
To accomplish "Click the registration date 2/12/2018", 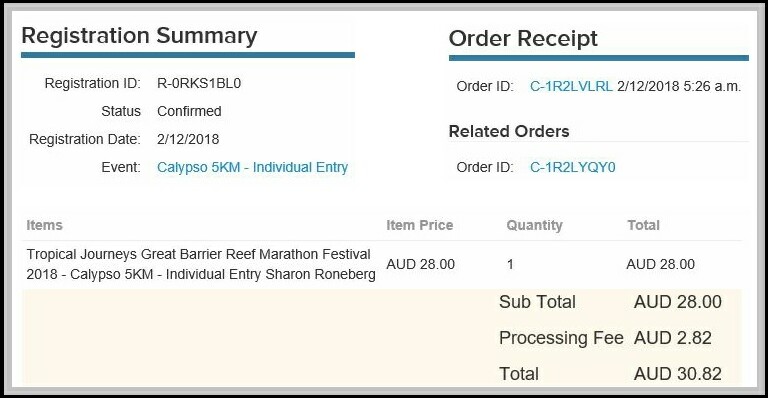I will coord(188,139).
